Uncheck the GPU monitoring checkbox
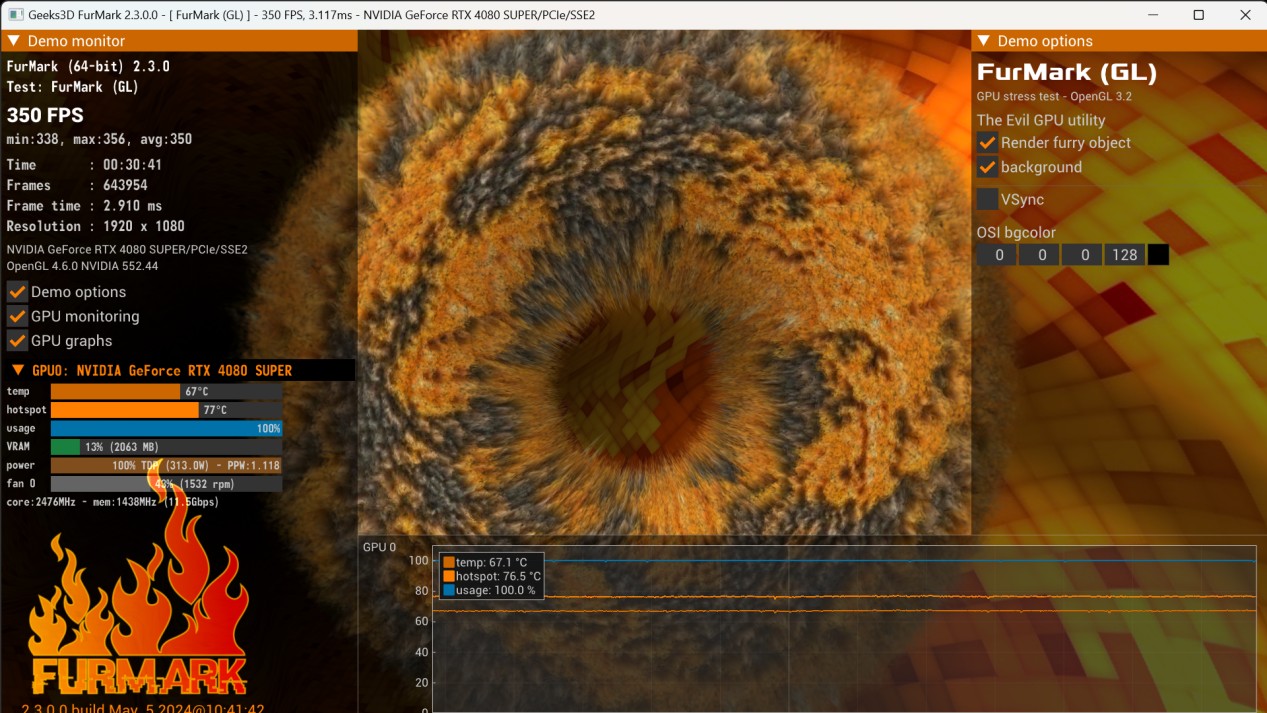The height and width of the screenshot is (713, 1267). [x=17, y=316]
